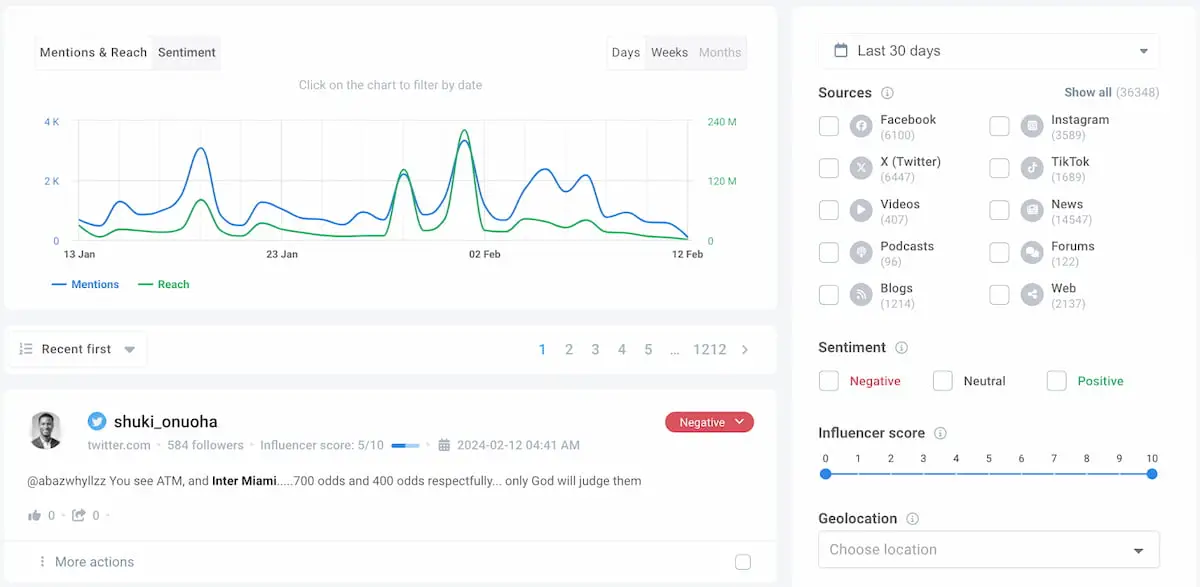Select Weeks view for the chart
Screen dimensions: 1200x587
(668, 52)
